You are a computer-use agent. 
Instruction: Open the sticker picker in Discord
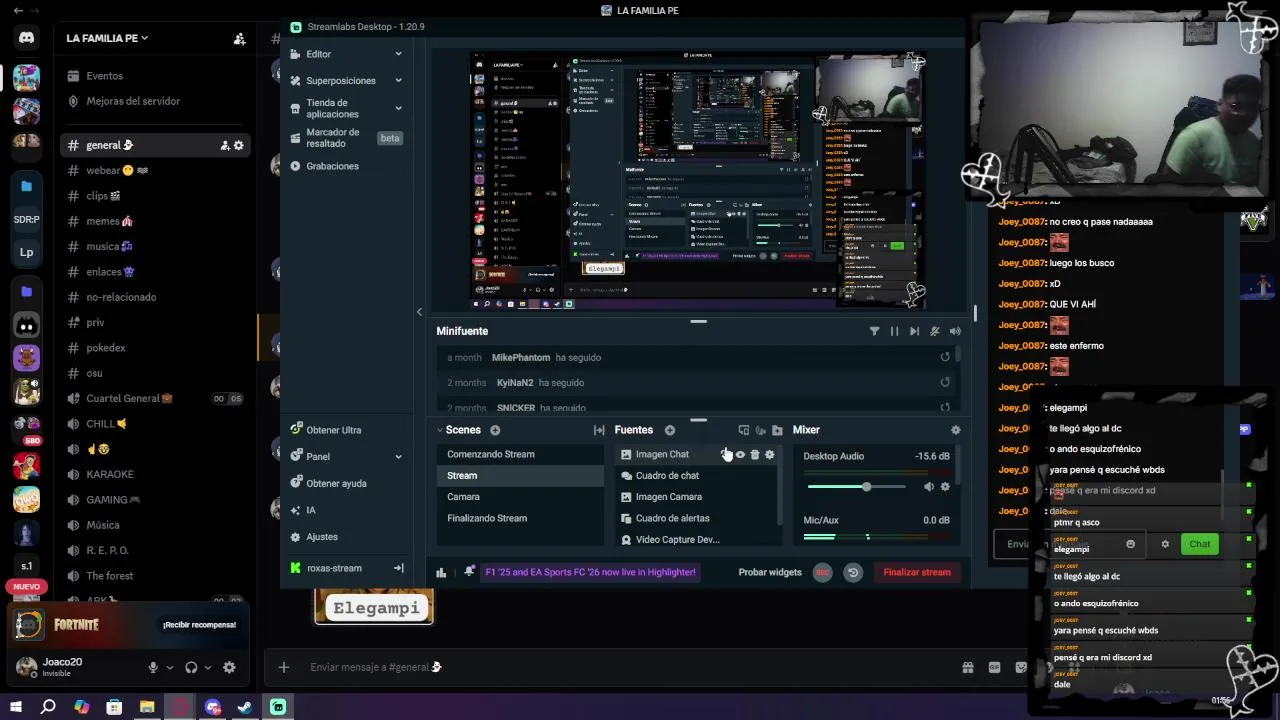(x=1021, y=667)
